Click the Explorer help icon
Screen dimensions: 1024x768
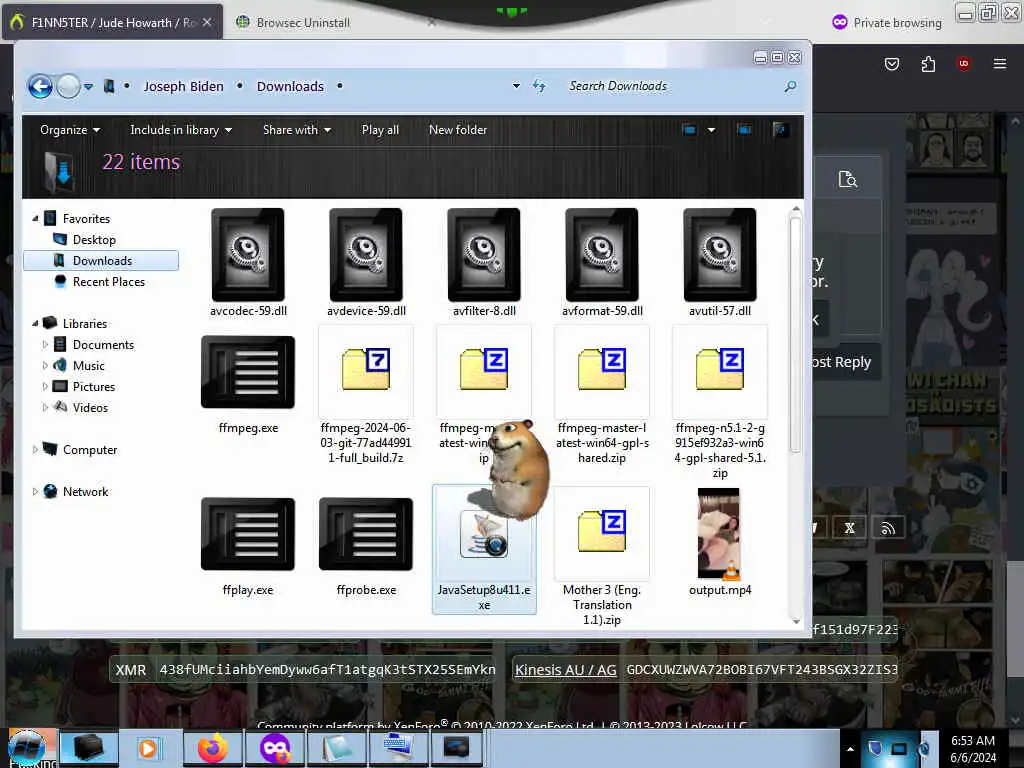point(779,130)
